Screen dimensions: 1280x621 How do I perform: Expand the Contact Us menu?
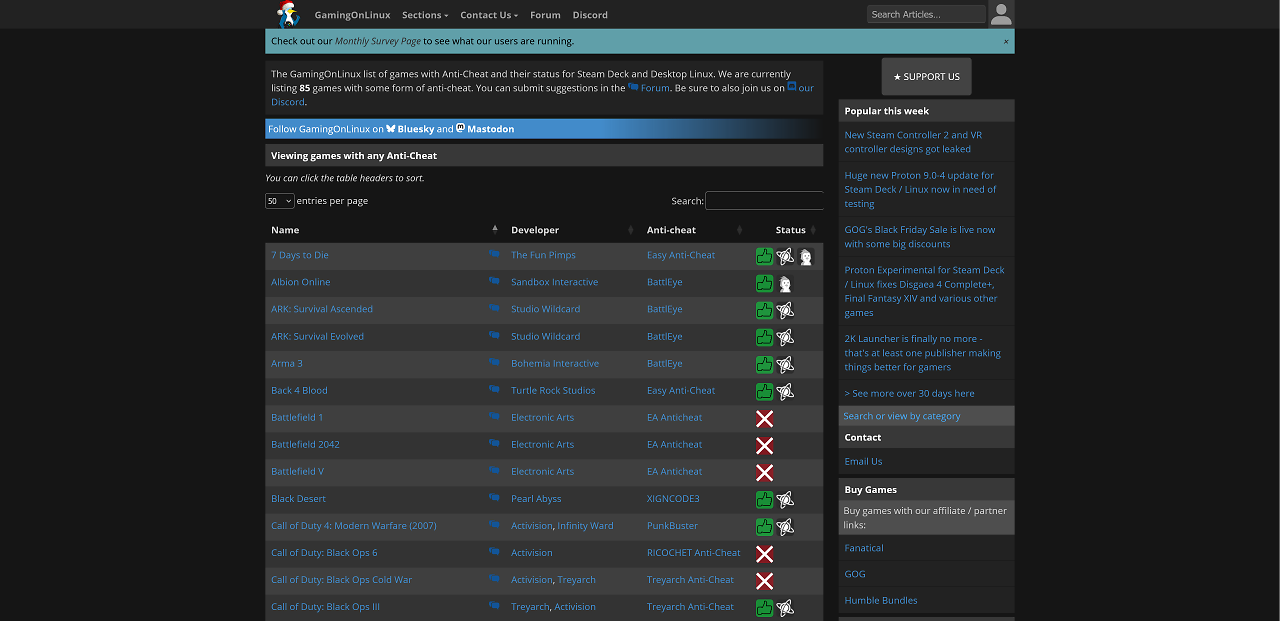click(489, 15)
